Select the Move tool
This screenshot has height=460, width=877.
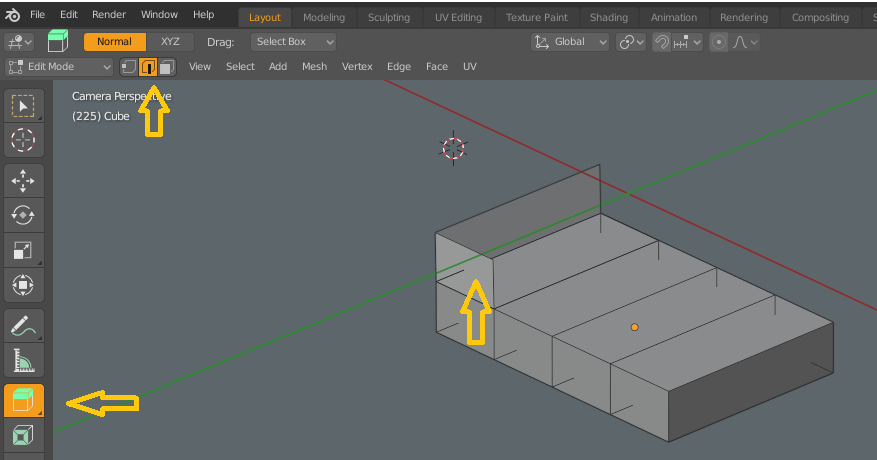click(x=23, y=181)
